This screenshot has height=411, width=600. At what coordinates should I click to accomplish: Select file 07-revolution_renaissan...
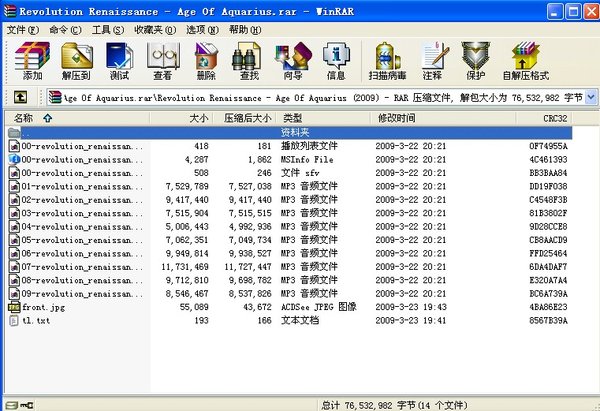82,267
